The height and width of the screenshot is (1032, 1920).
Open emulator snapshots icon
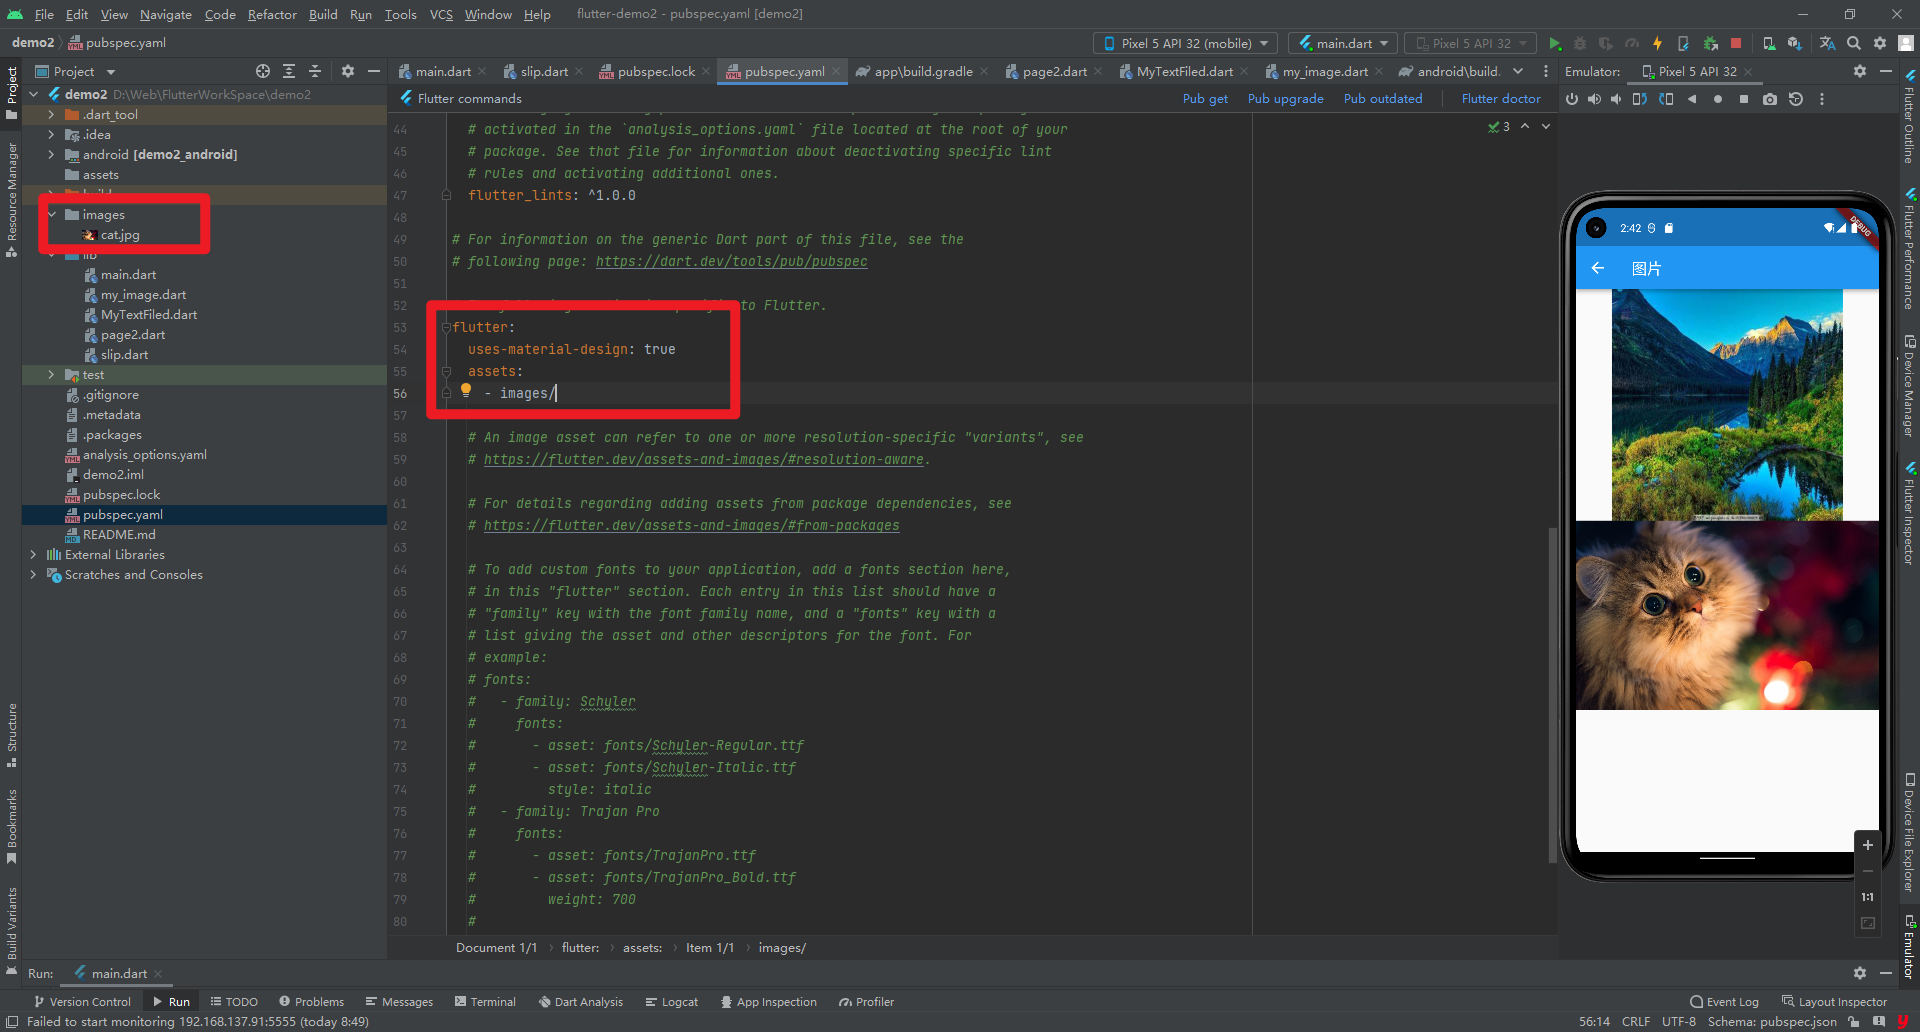(x=1796, y=99)
